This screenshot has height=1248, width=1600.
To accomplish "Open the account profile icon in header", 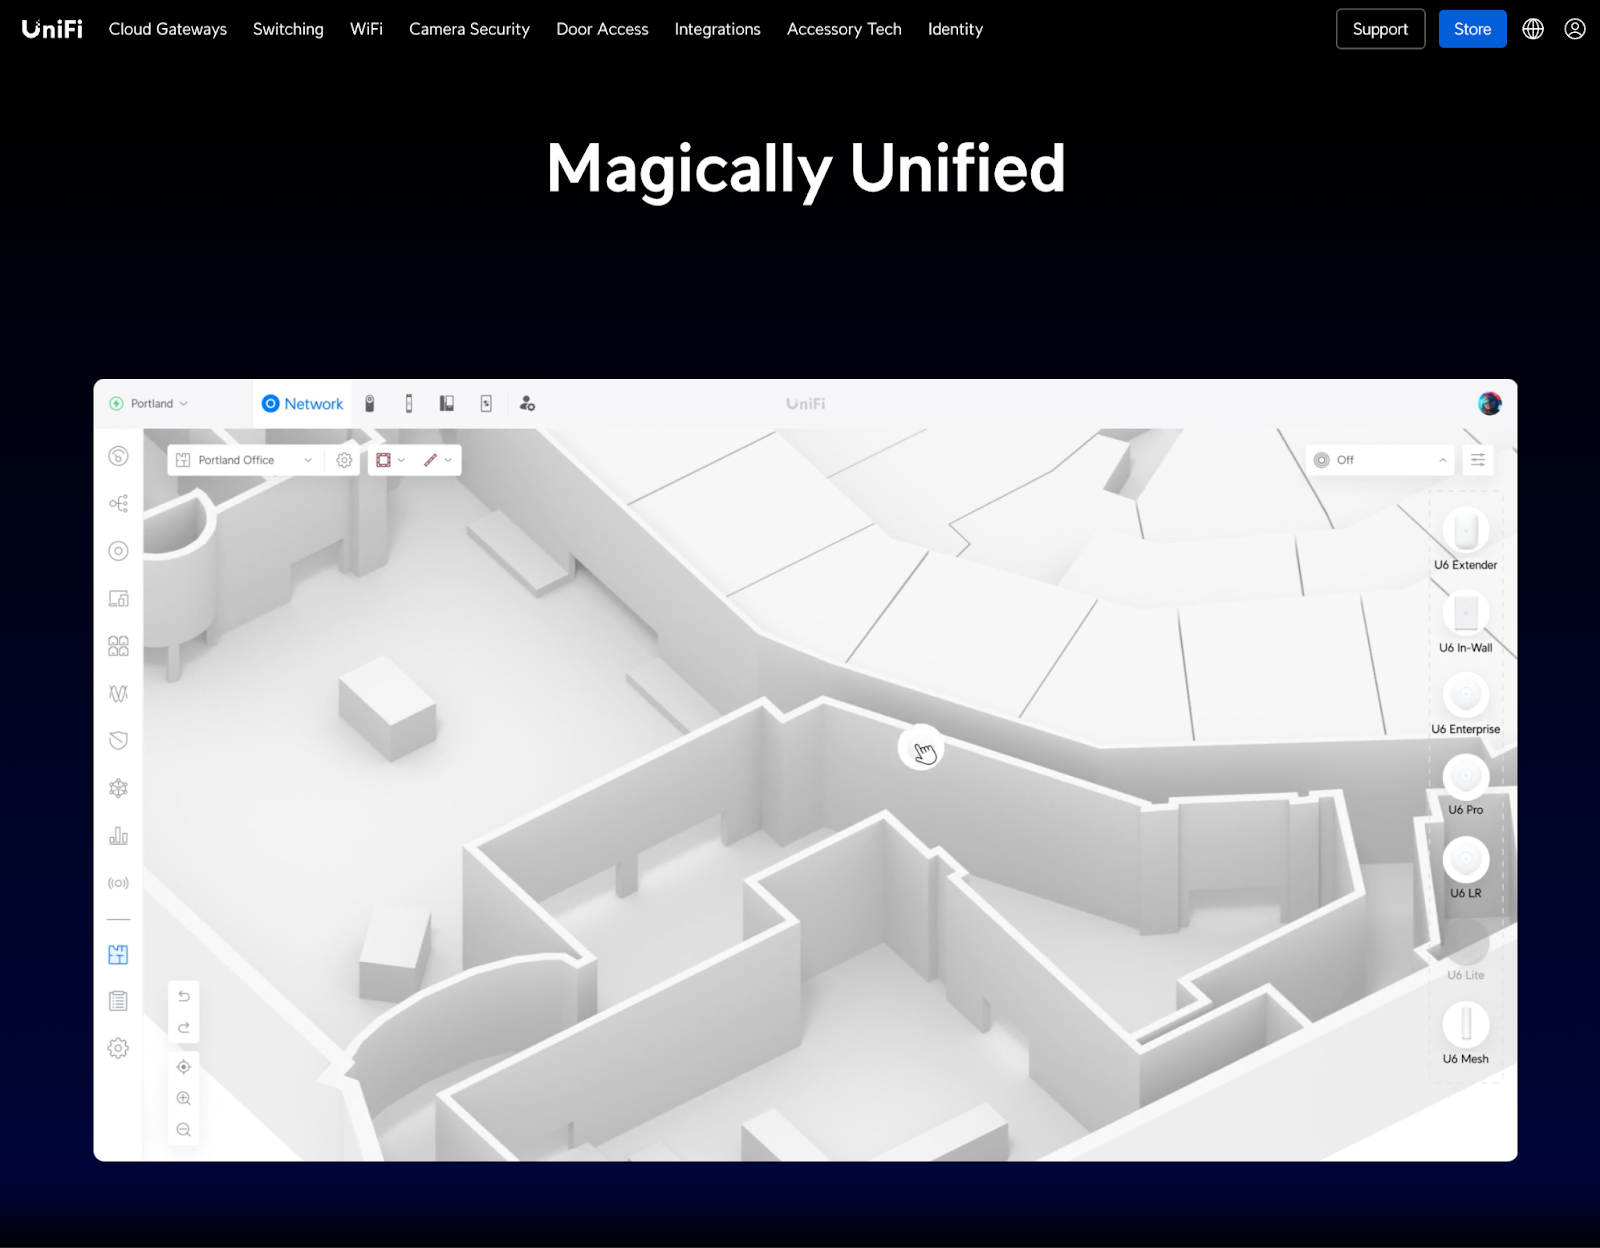I will point(1575,29).
